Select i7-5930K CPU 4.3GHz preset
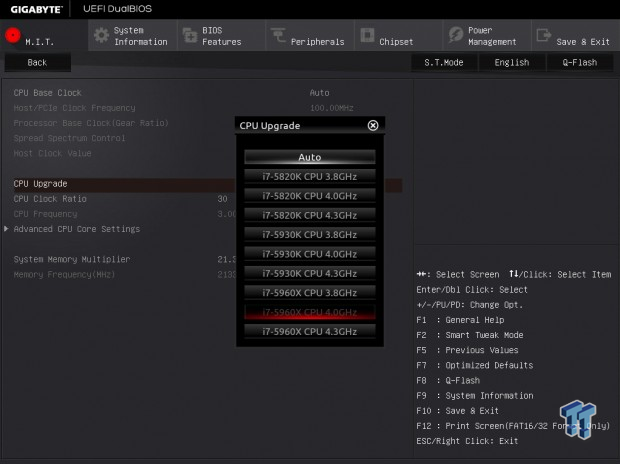 (x=310, y=273)
